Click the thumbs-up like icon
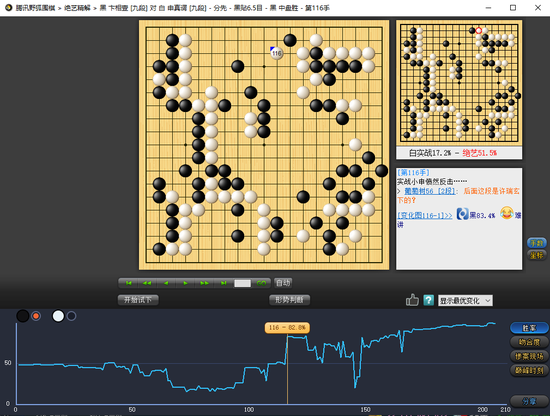 point(412,300)
